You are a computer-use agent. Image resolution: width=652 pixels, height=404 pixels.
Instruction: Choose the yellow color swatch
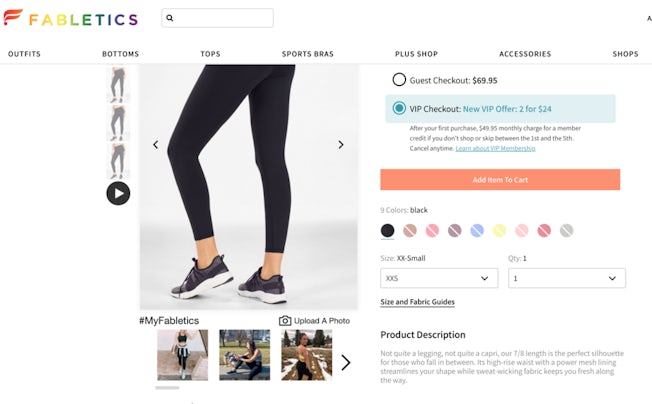pyautogui.click(x=499, y=231)
